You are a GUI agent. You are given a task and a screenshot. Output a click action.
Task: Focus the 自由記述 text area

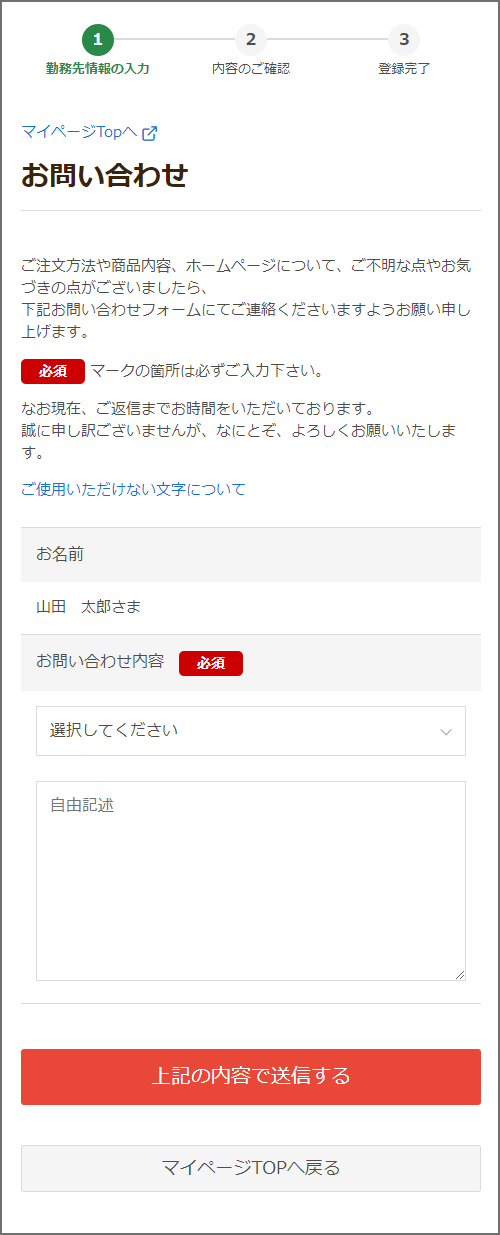coord(251,881)
